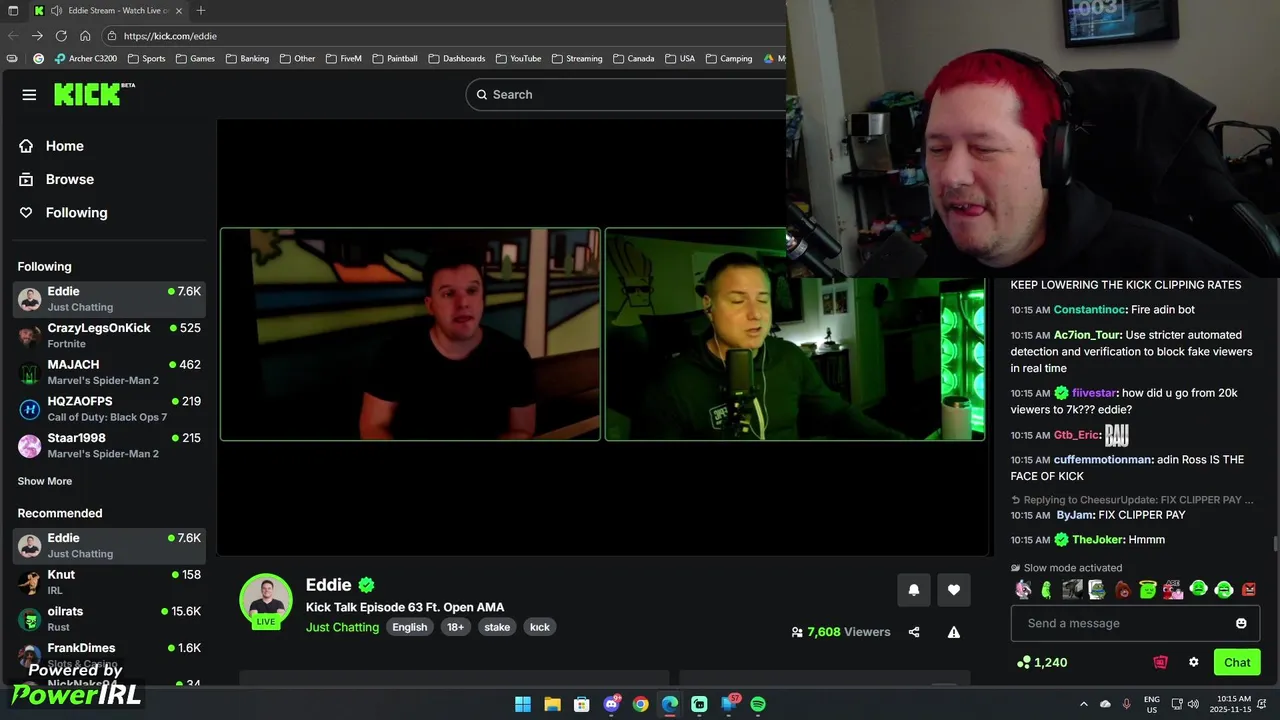The image size is (1280, 720).
Task: Click the chat message input box
Action: point(1135,623)
